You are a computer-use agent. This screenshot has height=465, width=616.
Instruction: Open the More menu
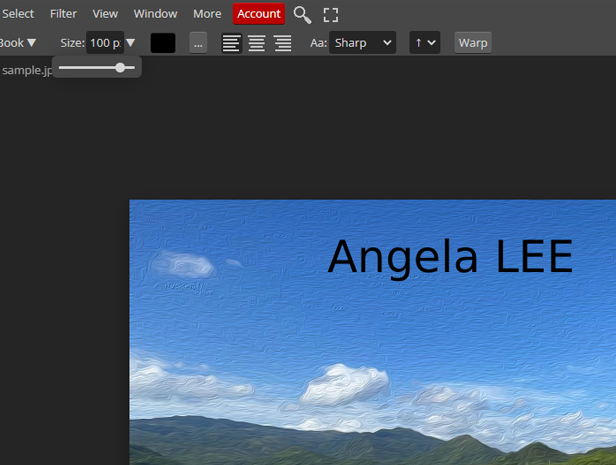pos(207,14)
